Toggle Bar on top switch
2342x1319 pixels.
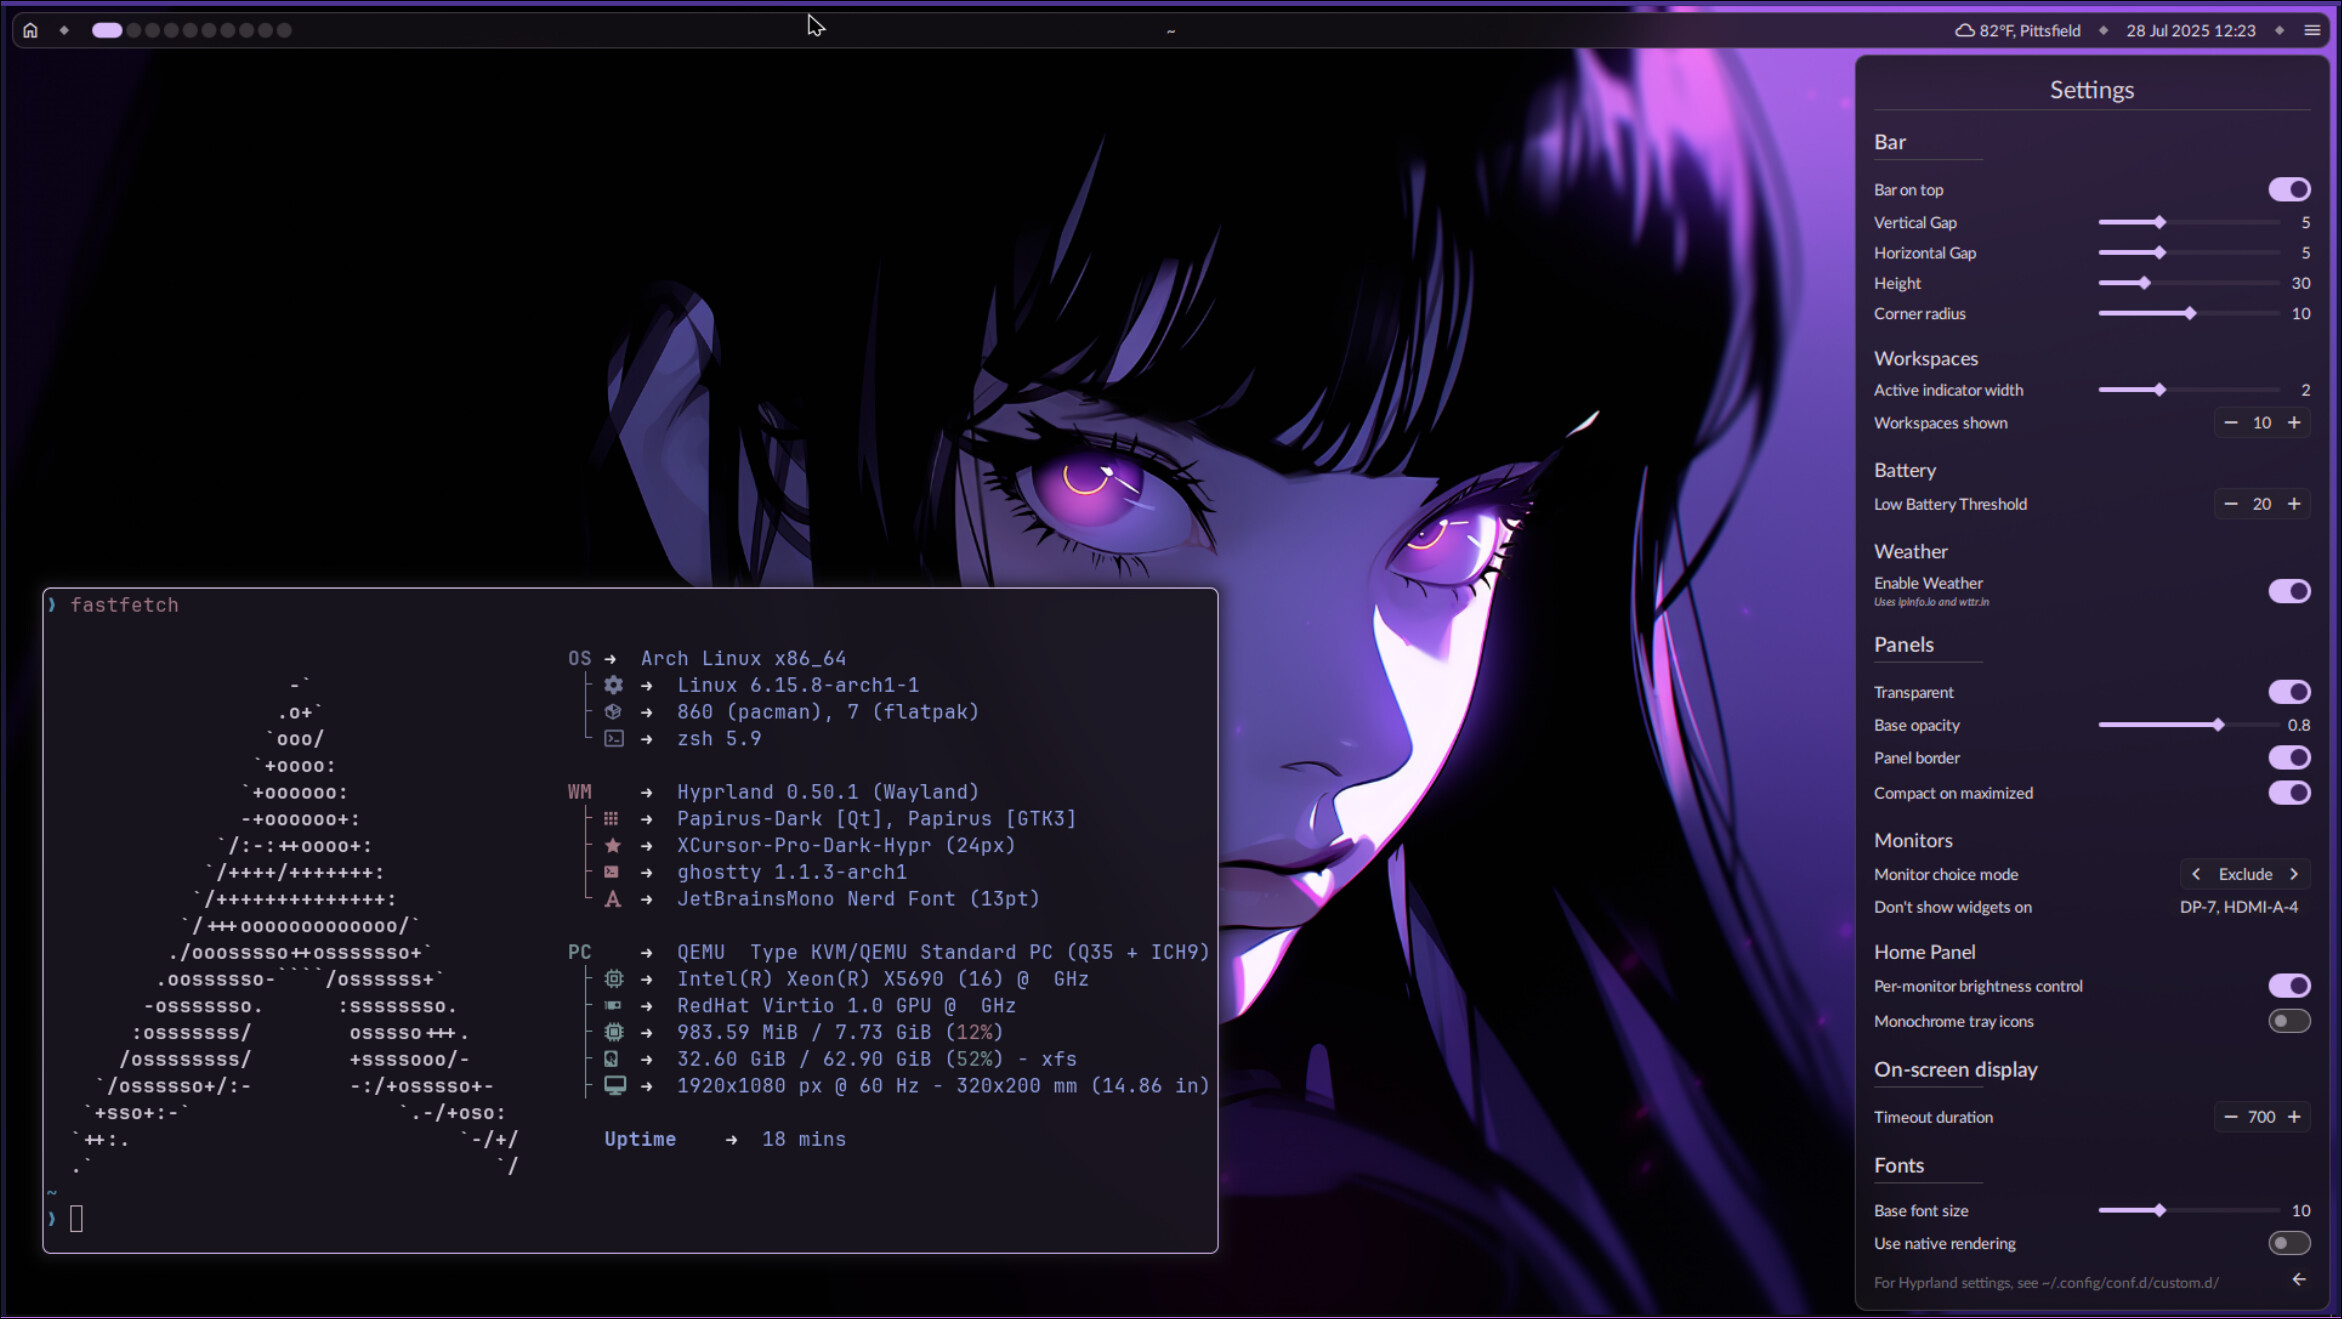(x=2289, y=189)
